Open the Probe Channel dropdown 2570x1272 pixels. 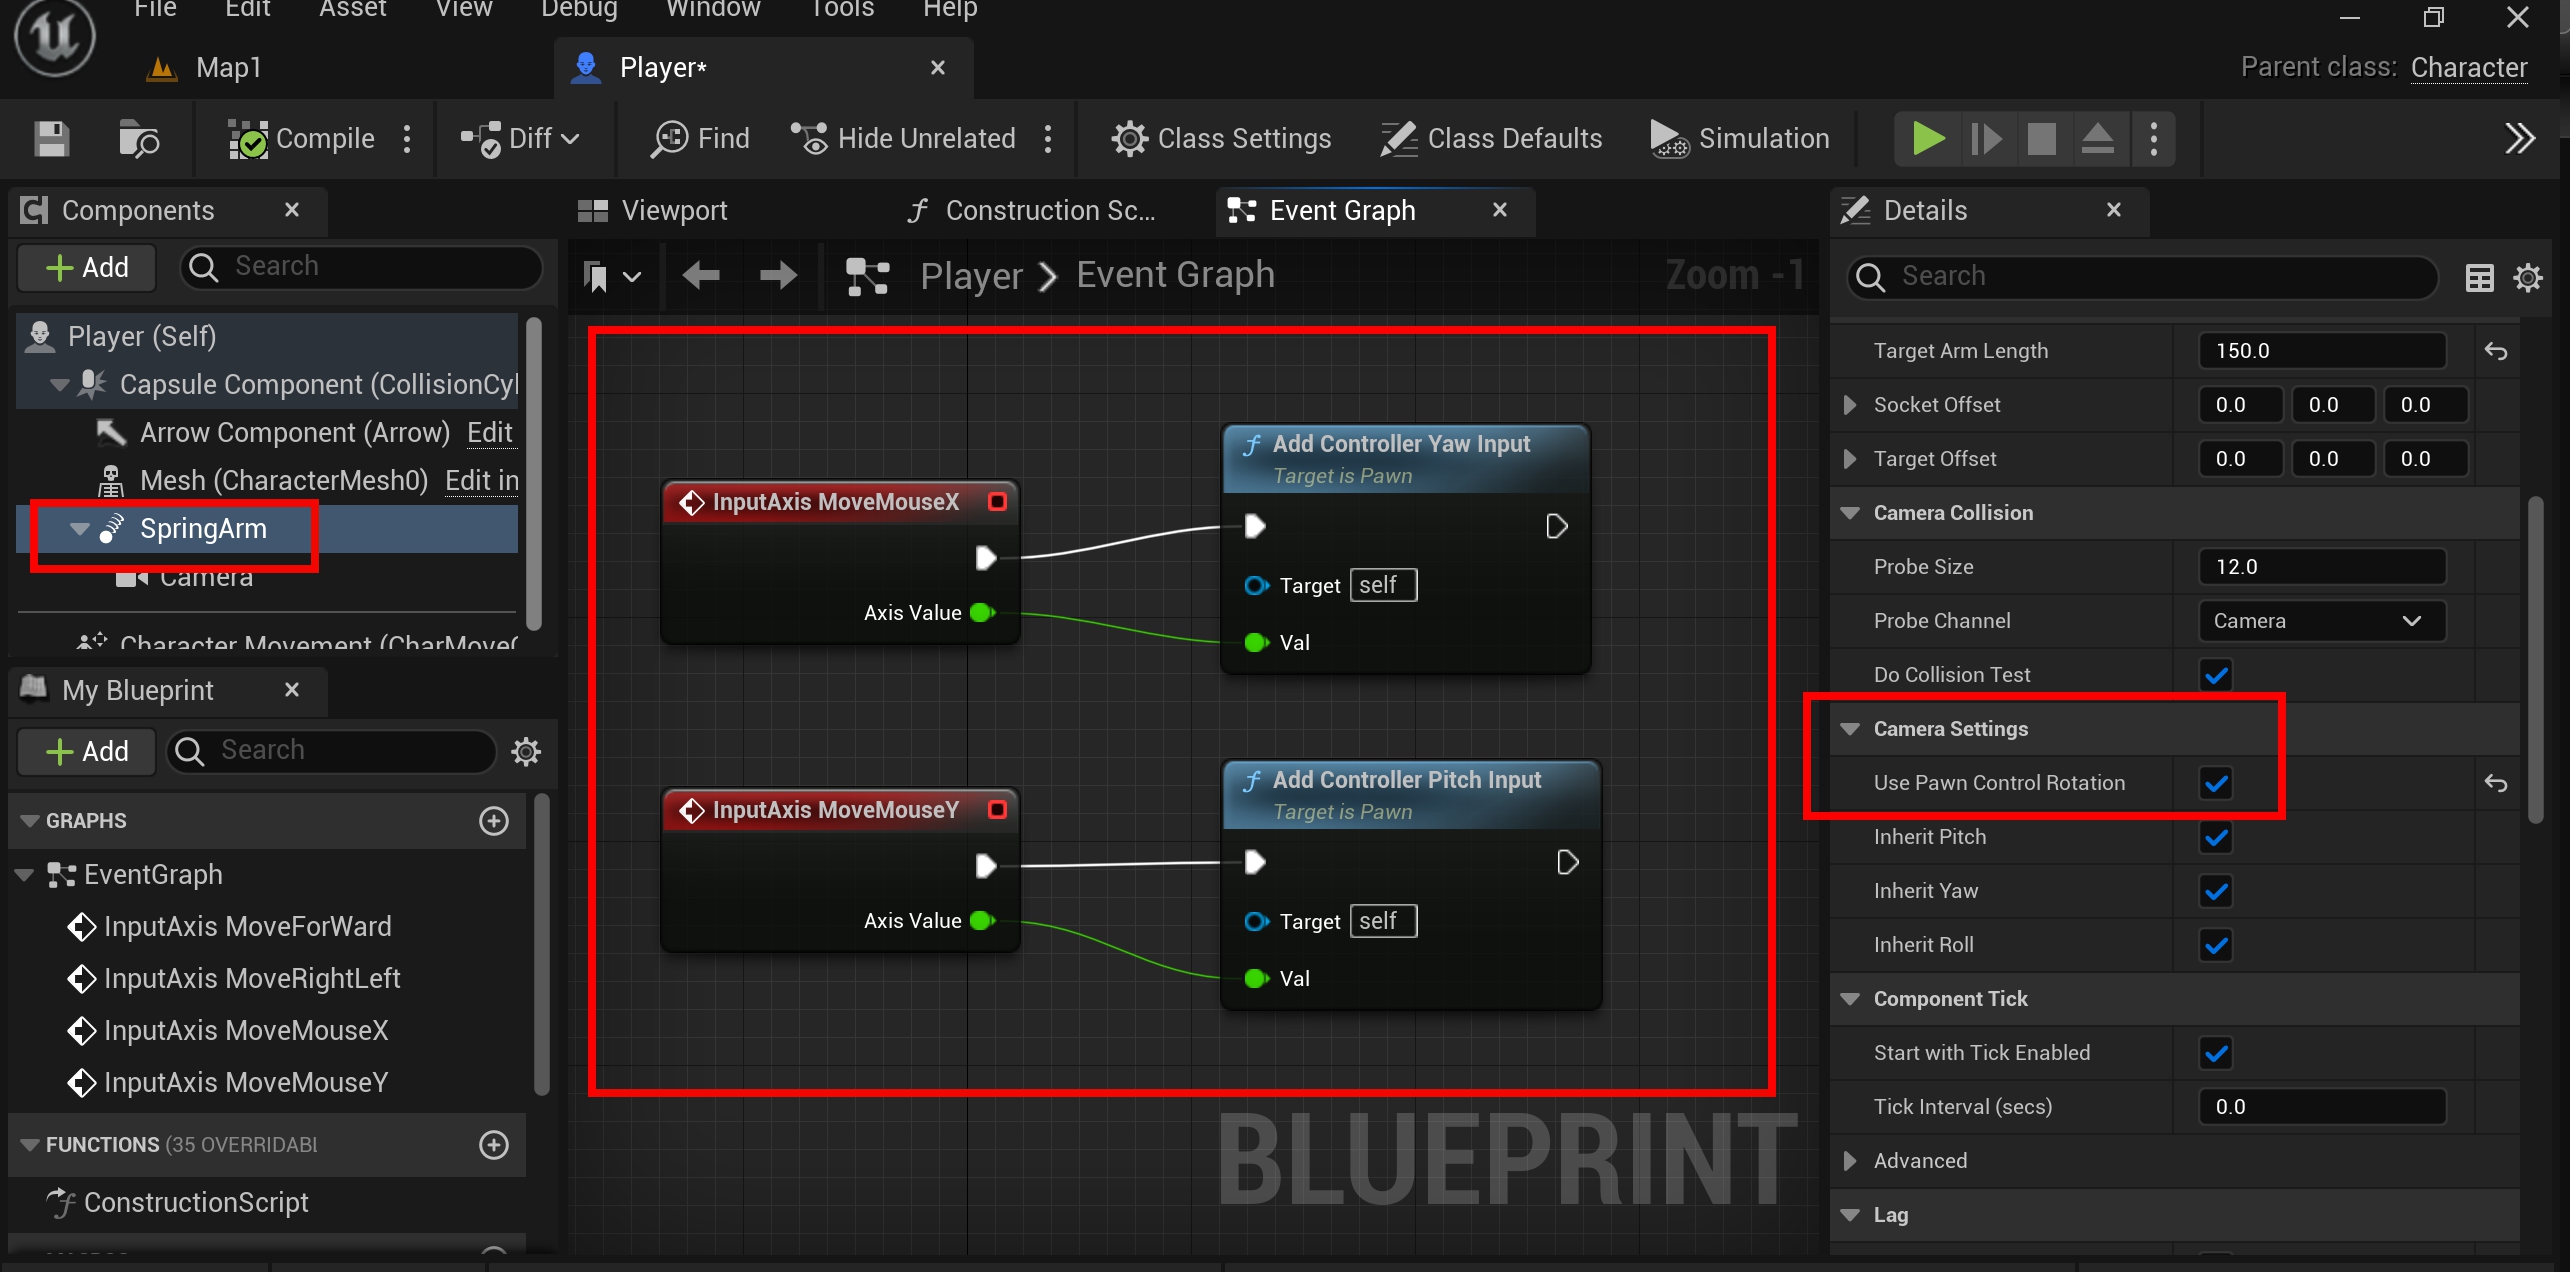[x=2322, y=621]
